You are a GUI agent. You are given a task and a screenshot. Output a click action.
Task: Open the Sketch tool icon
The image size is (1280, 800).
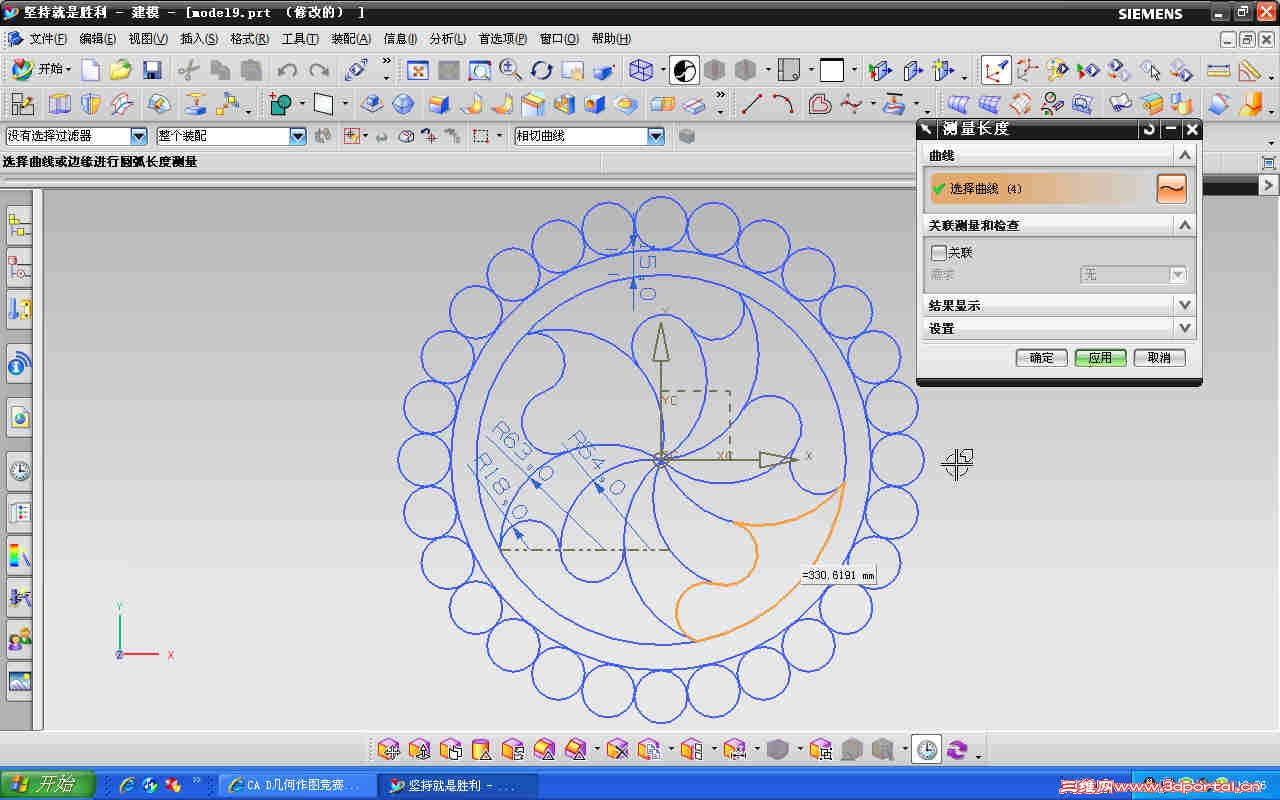[21, 104]
